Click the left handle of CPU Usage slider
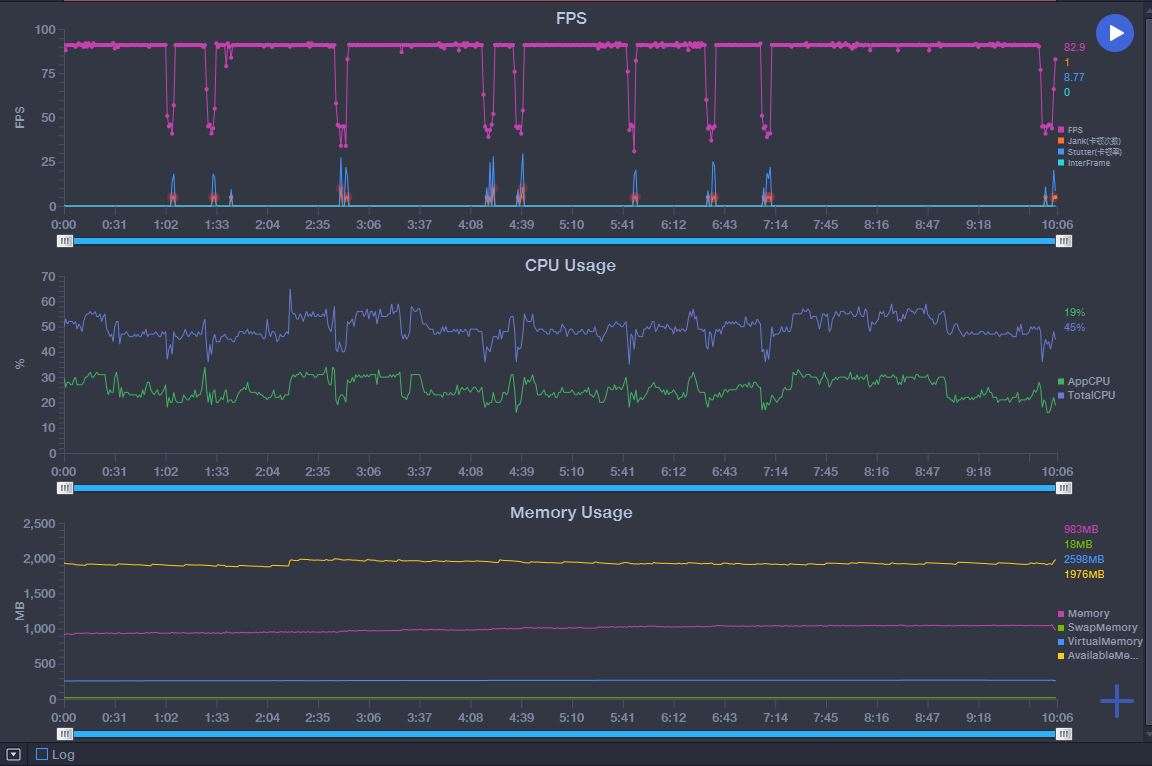This screenshot has height=766, width=1152. click(65, 488)
